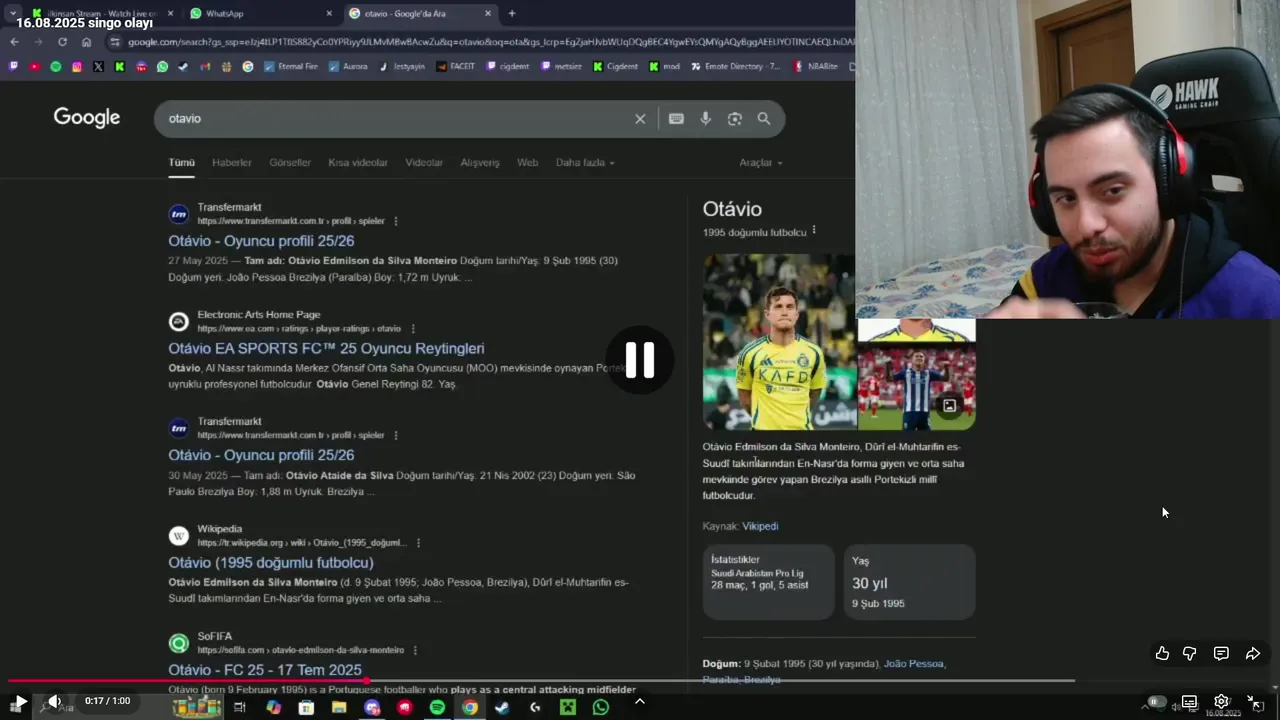Clear the Google search box with X
This screenshot has height=720, width=1280.
coord(640,119)
